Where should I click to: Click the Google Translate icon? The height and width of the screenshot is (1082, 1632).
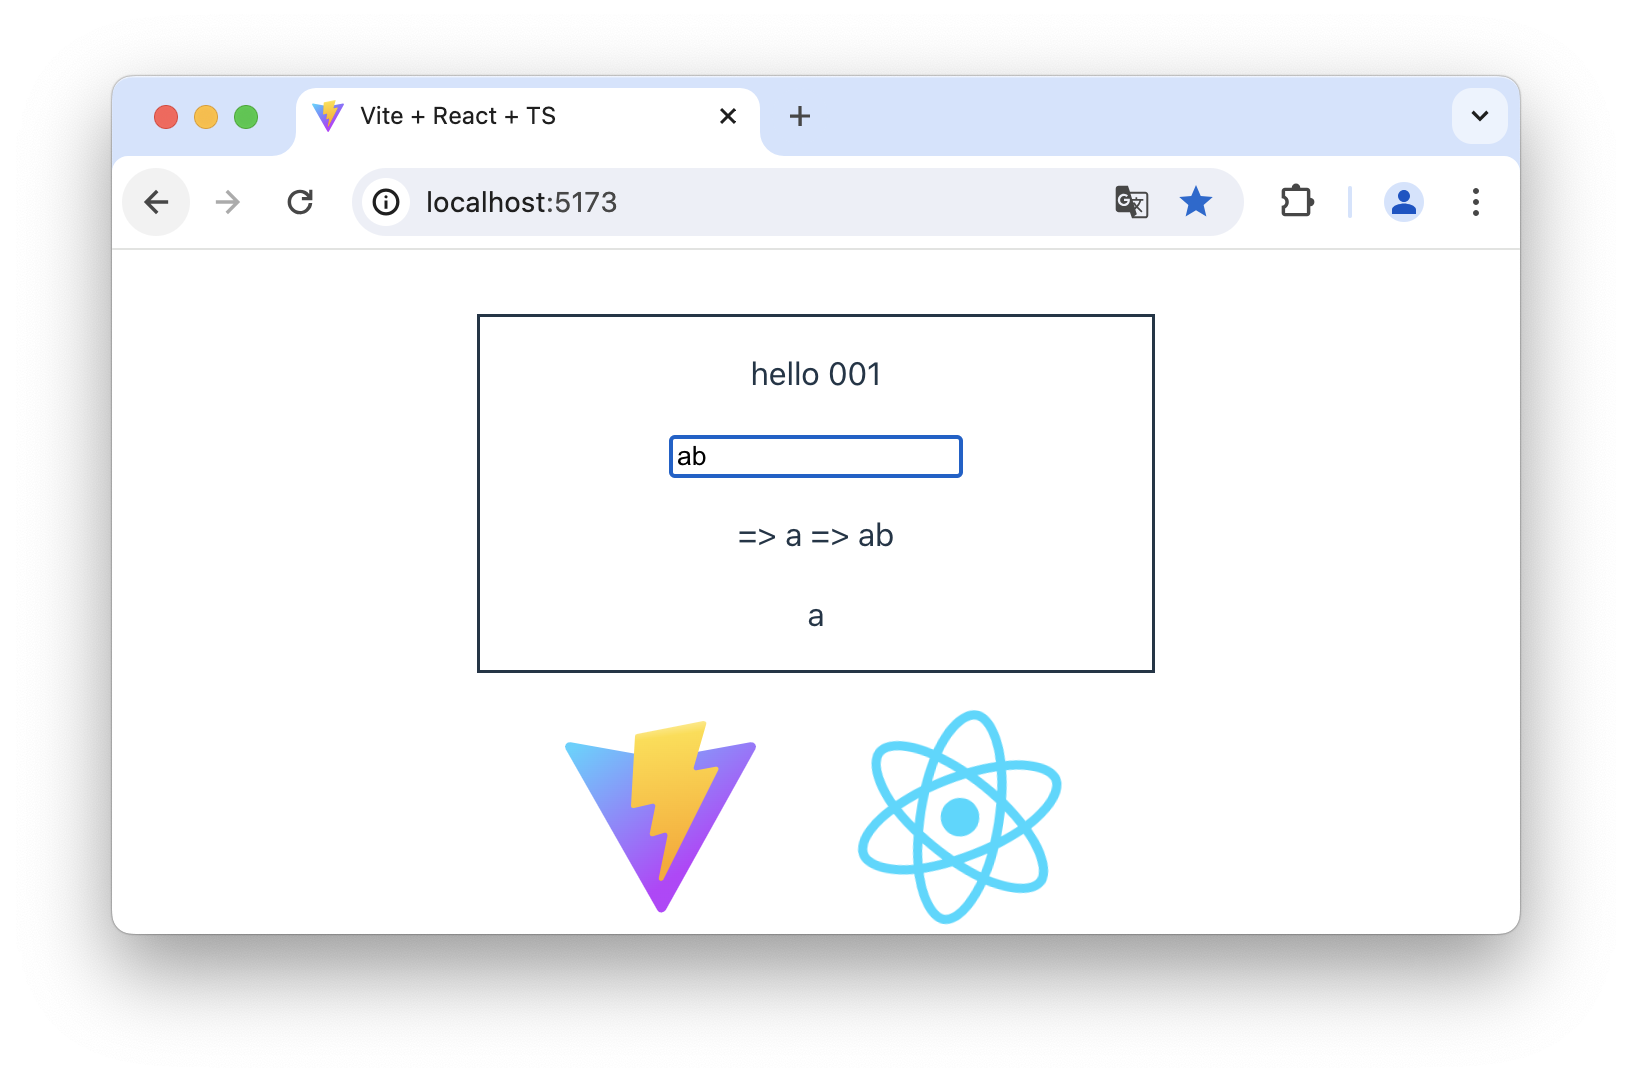tap(1132, 202)
